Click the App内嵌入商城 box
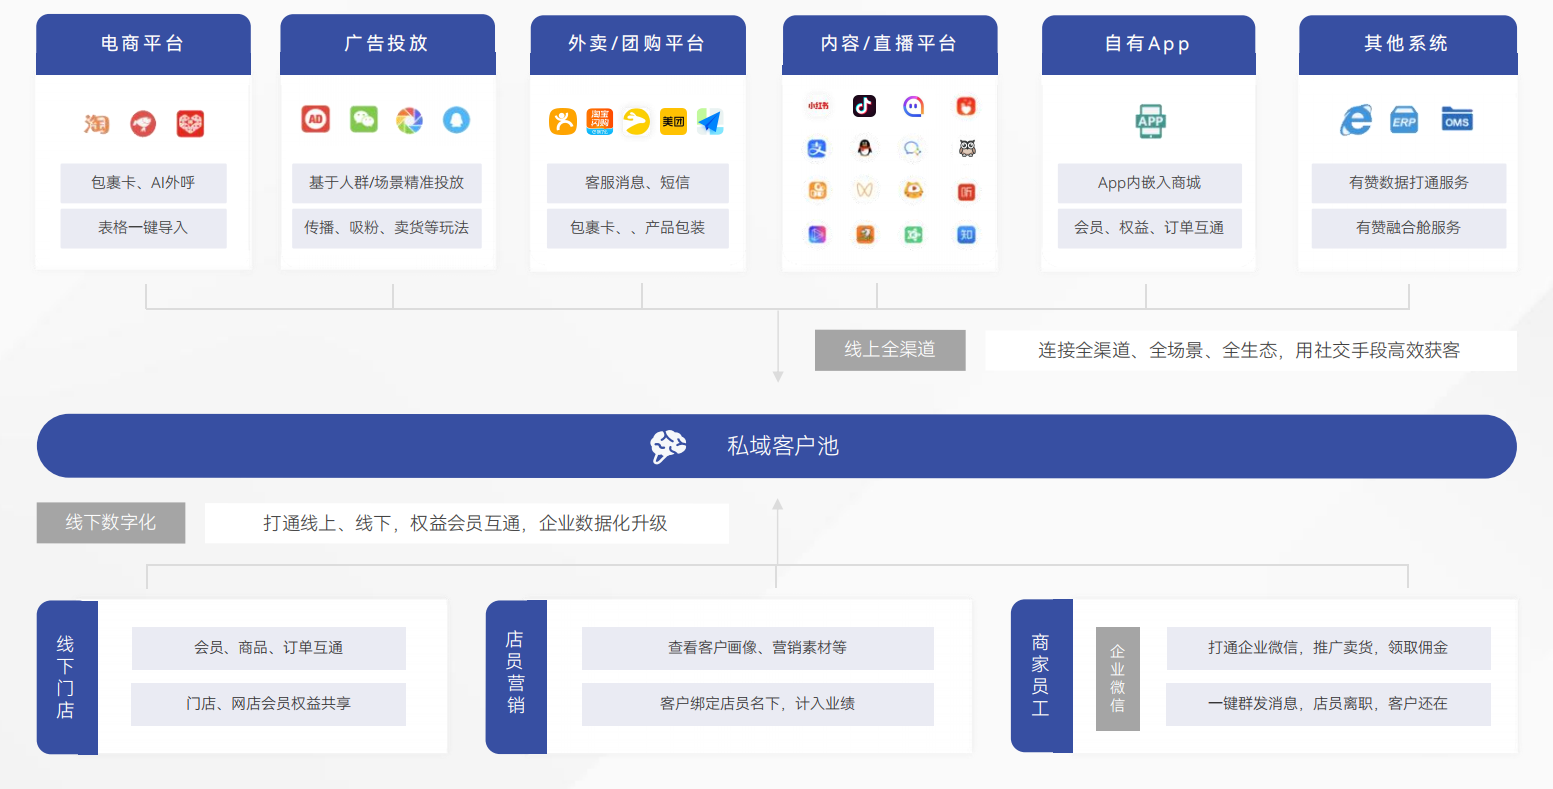Viewport: 1553px width, 789px height. [1149, 183]
